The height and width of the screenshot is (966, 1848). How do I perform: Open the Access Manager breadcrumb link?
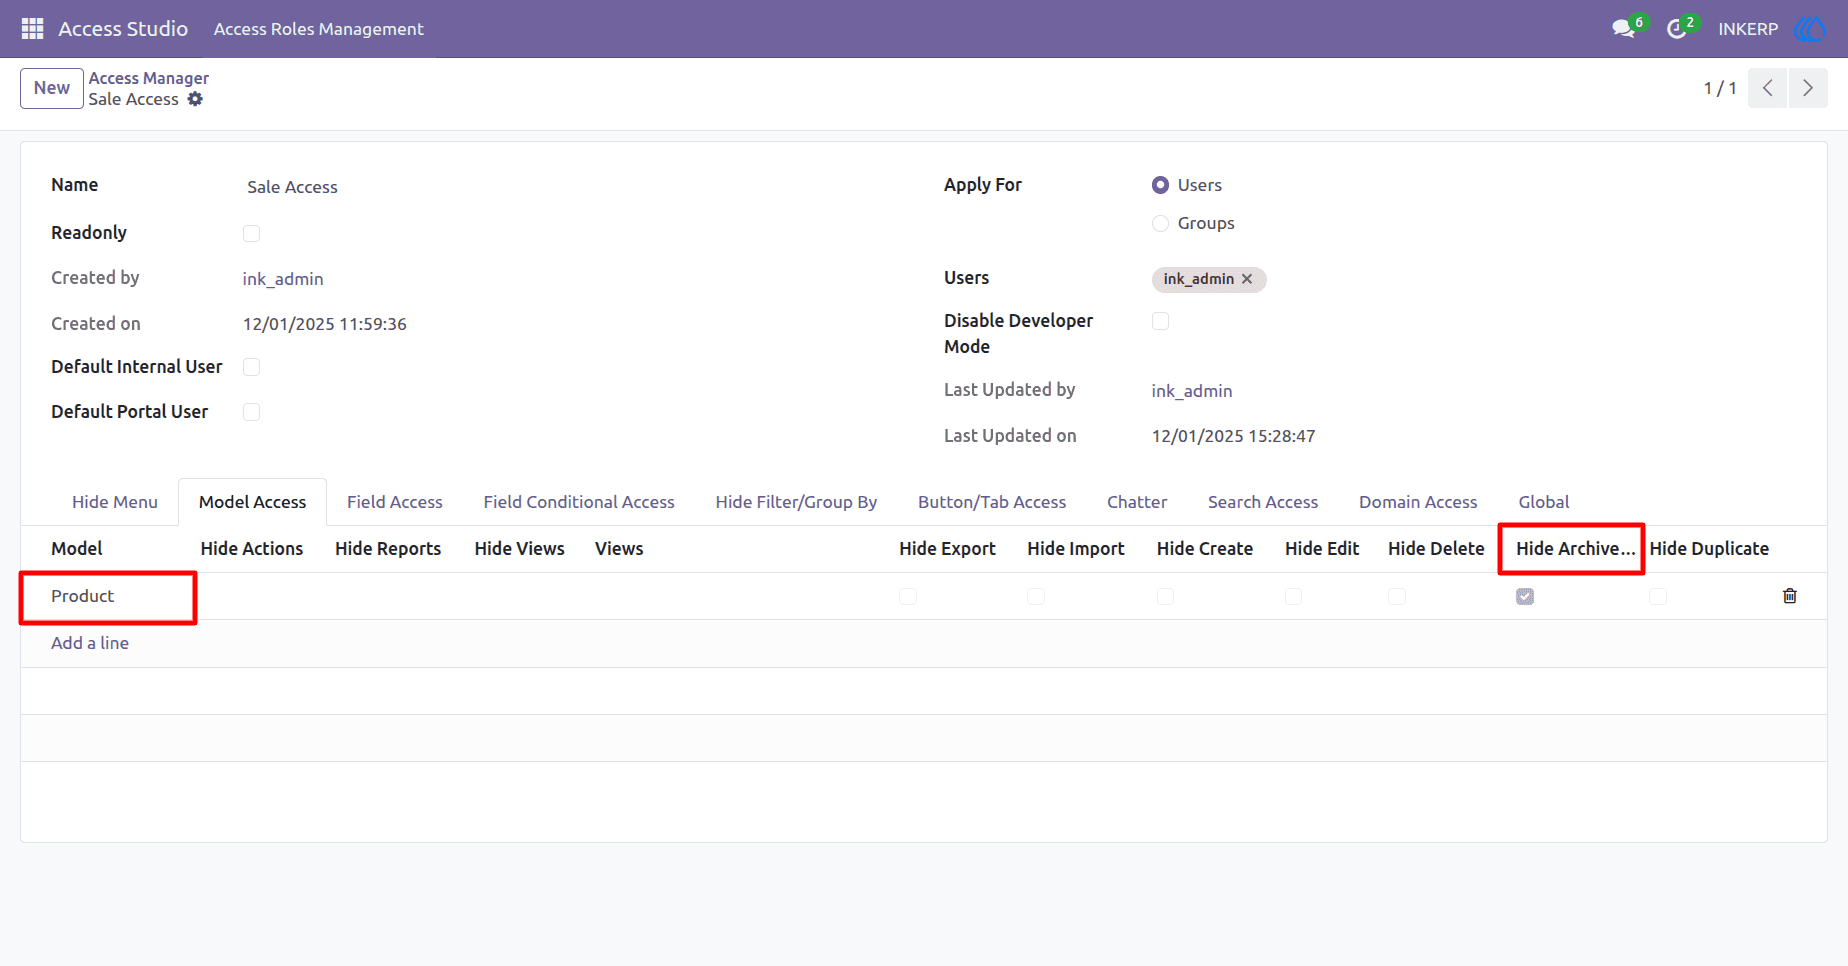pyautogui.click(x=149, y=78)
